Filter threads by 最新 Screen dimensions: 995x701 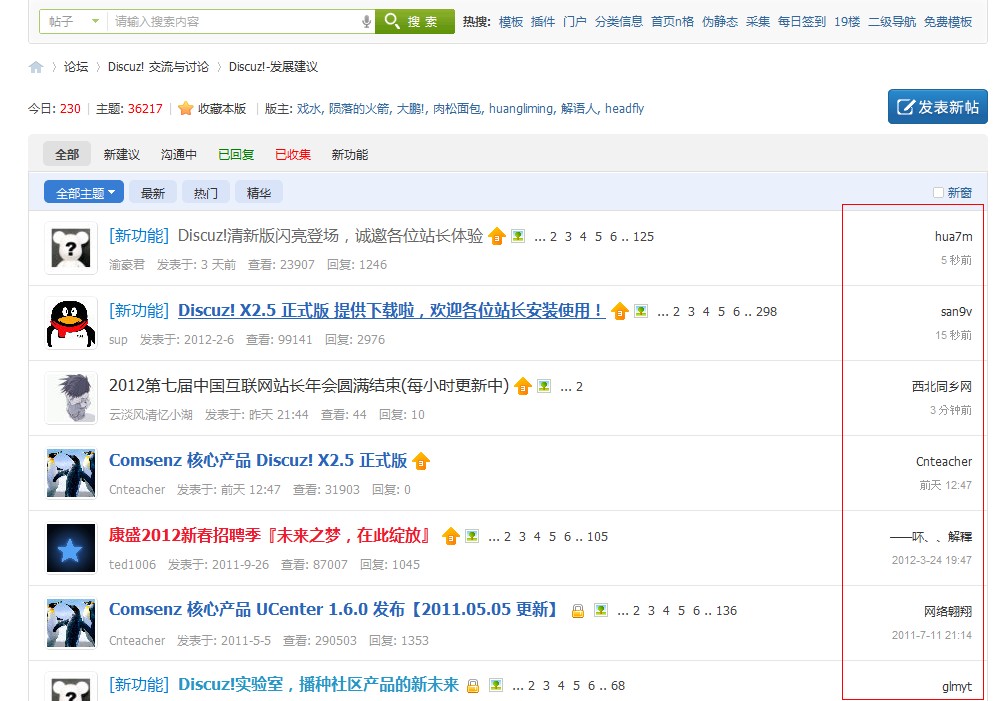coord(152,192)
